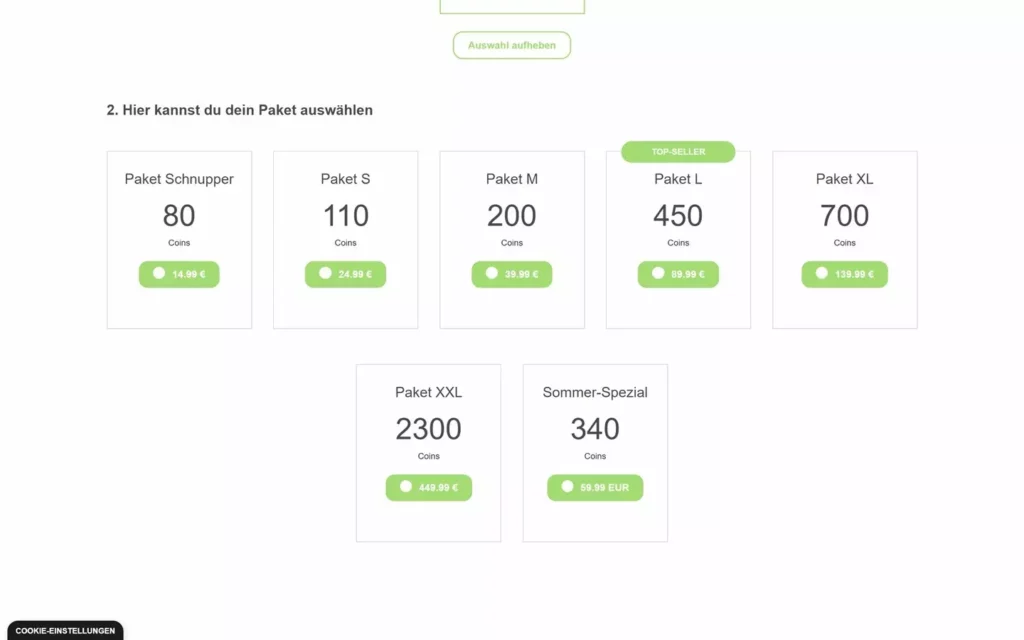Pick the Paket M 200 coins amount

pos(512,216)
